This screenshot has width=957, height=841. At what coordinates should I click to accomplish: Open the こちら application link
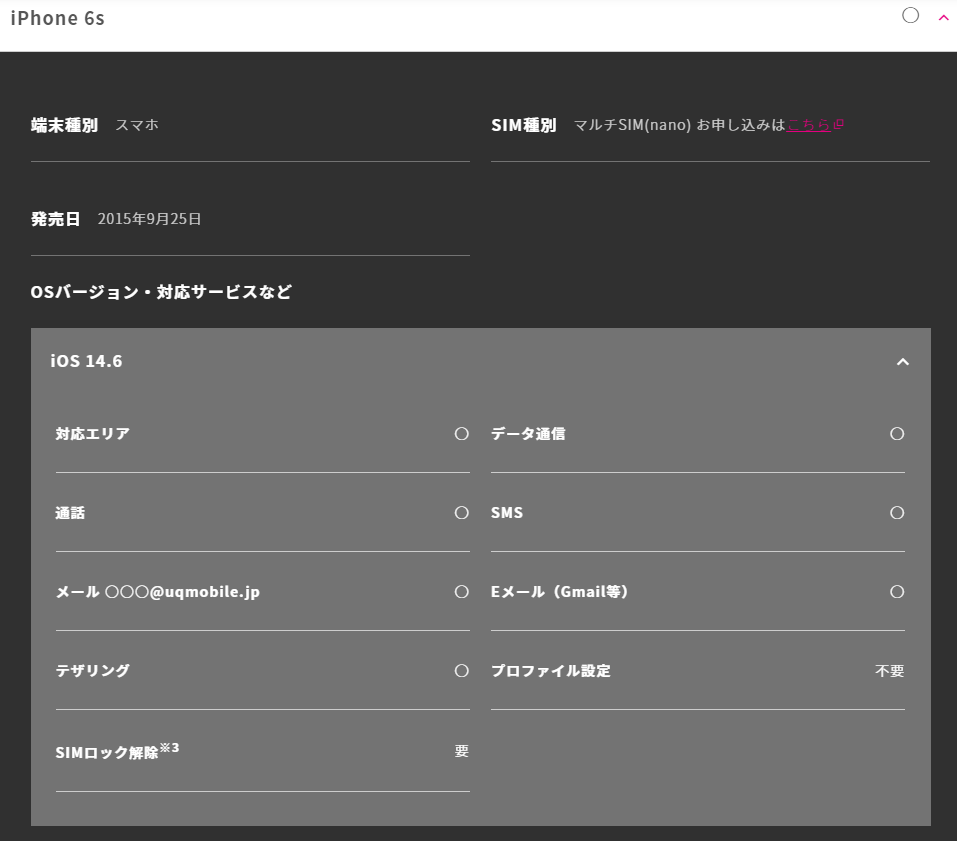pos(809,125)
